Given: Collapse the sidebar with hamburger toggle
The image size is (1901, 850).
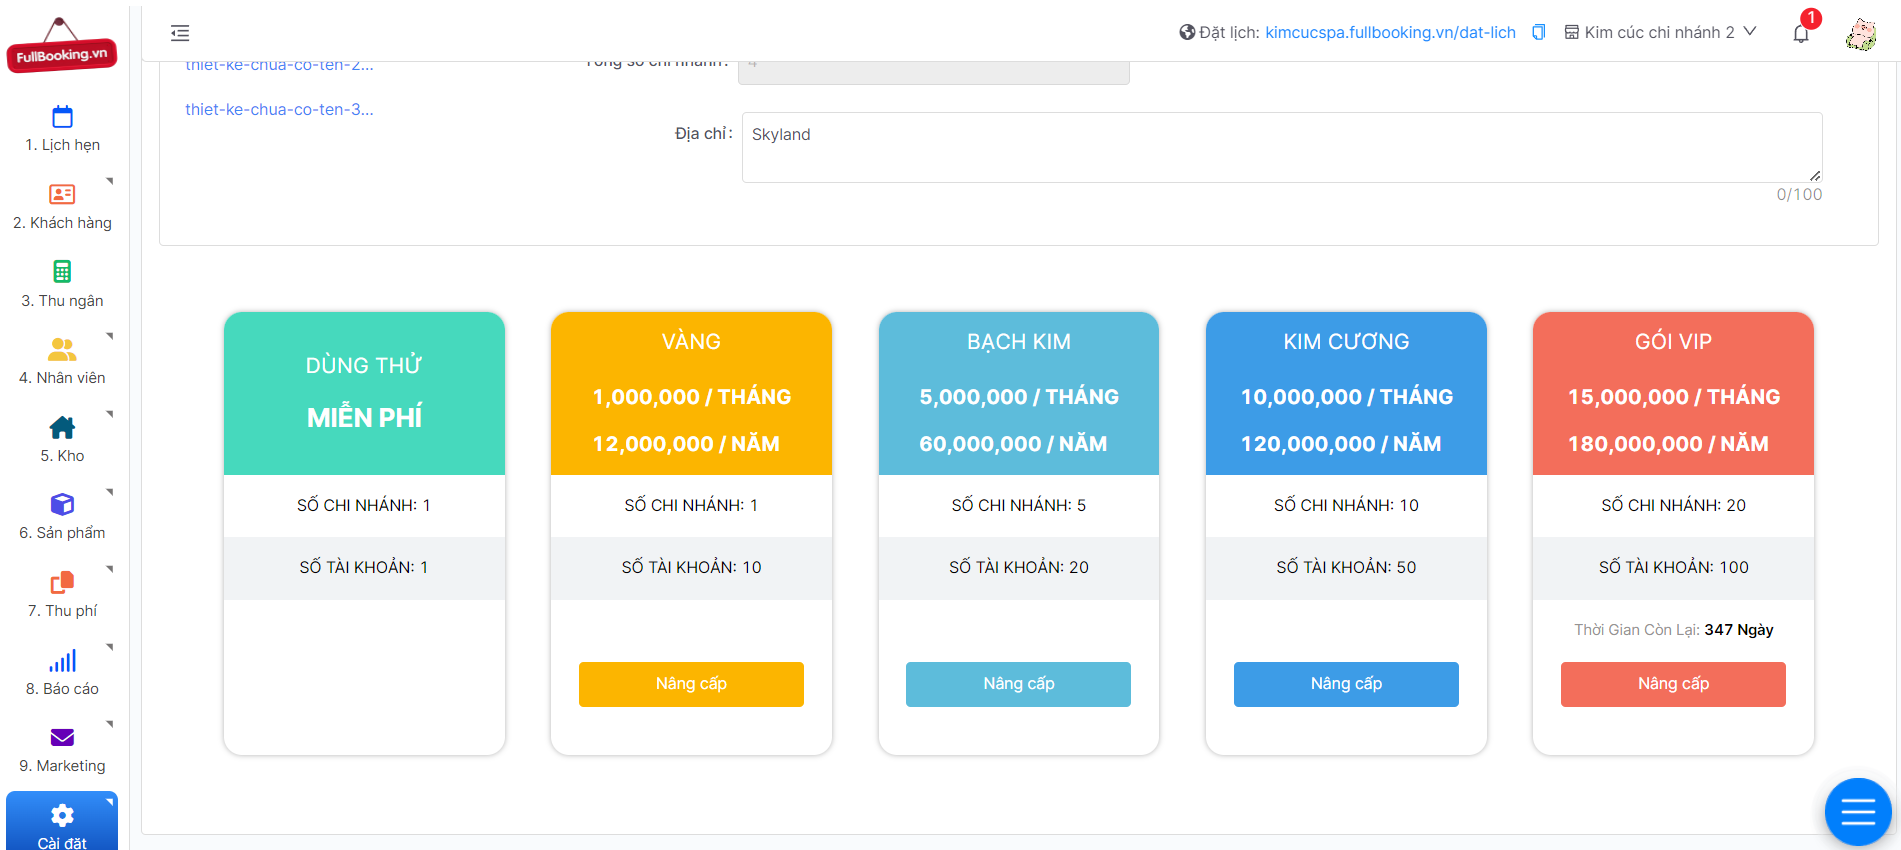Looking at the screenshot, I should (180, 33).
